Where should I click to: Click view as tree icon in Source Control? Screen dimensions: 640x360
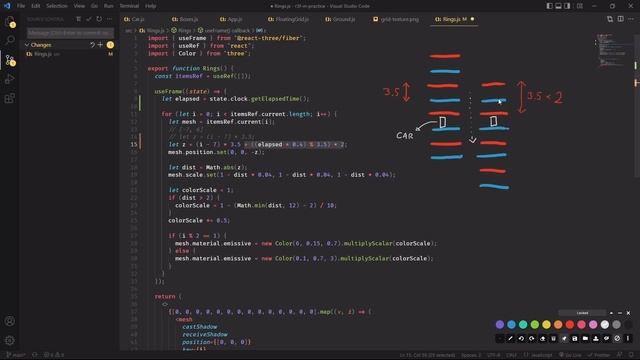[78, 19]
